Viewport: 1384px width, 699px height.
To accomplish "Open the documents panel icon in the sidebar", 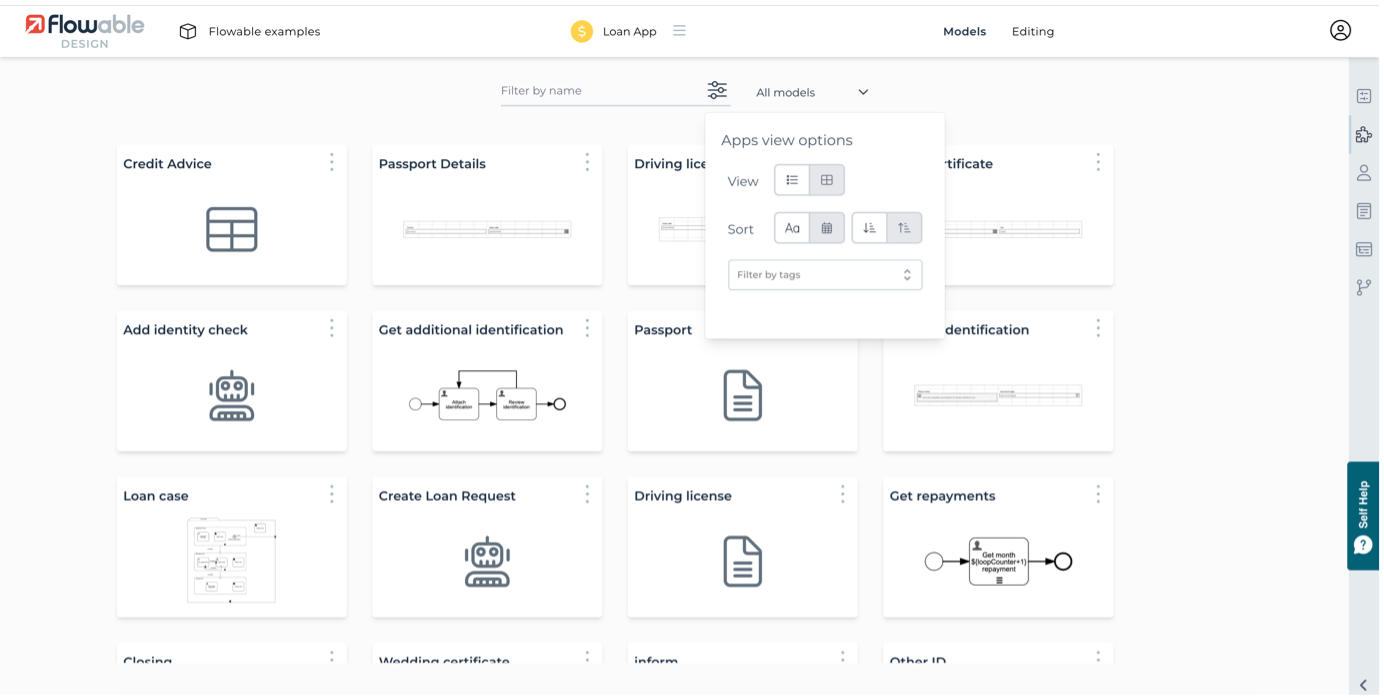I will click(1364, 211).
